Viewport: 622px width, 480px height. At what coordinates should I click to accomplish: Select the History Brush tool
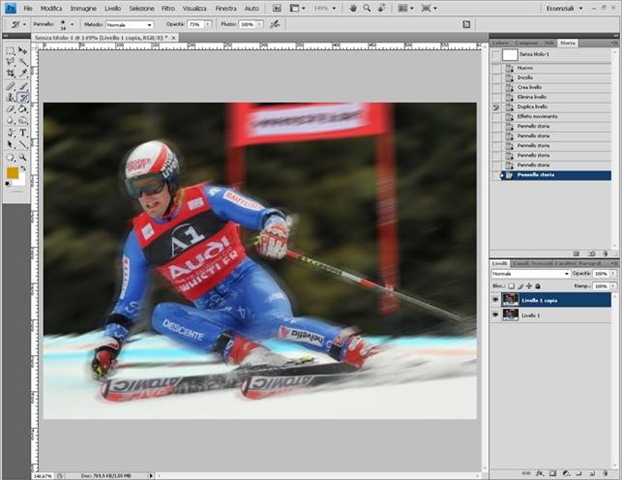23,97
